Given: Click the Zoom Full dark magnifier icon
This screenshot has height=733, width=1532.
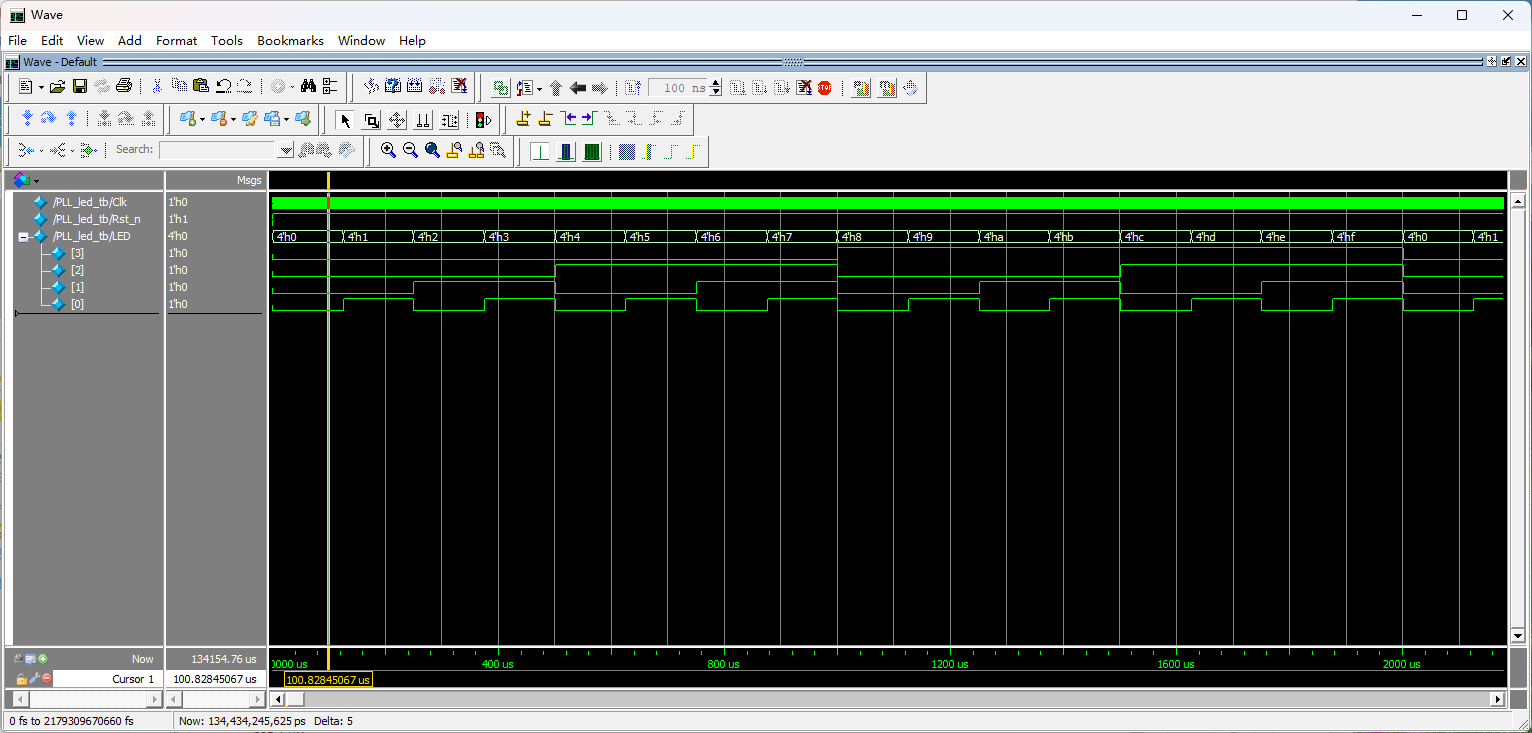Looking at the screenshot, I should [x=432, y=150].
